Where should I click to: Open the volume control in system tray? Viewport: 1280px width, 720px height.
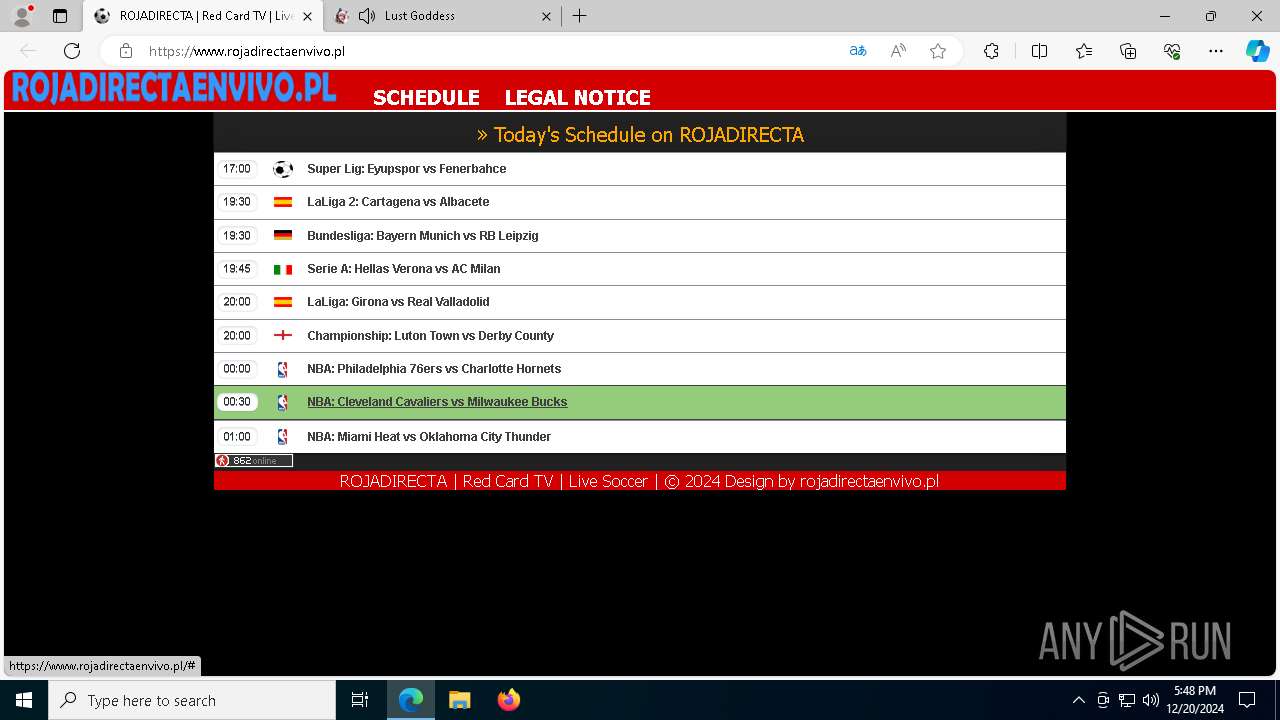(x=1151, y=700)
